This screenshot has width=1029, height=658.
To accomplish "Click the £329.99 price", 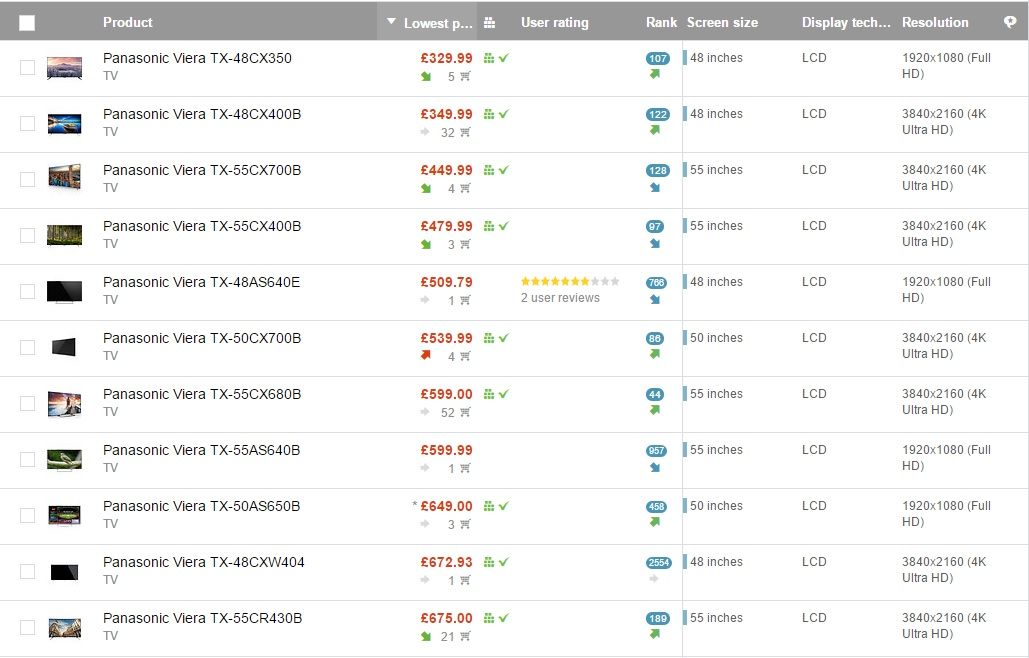I will pos(446,58).
